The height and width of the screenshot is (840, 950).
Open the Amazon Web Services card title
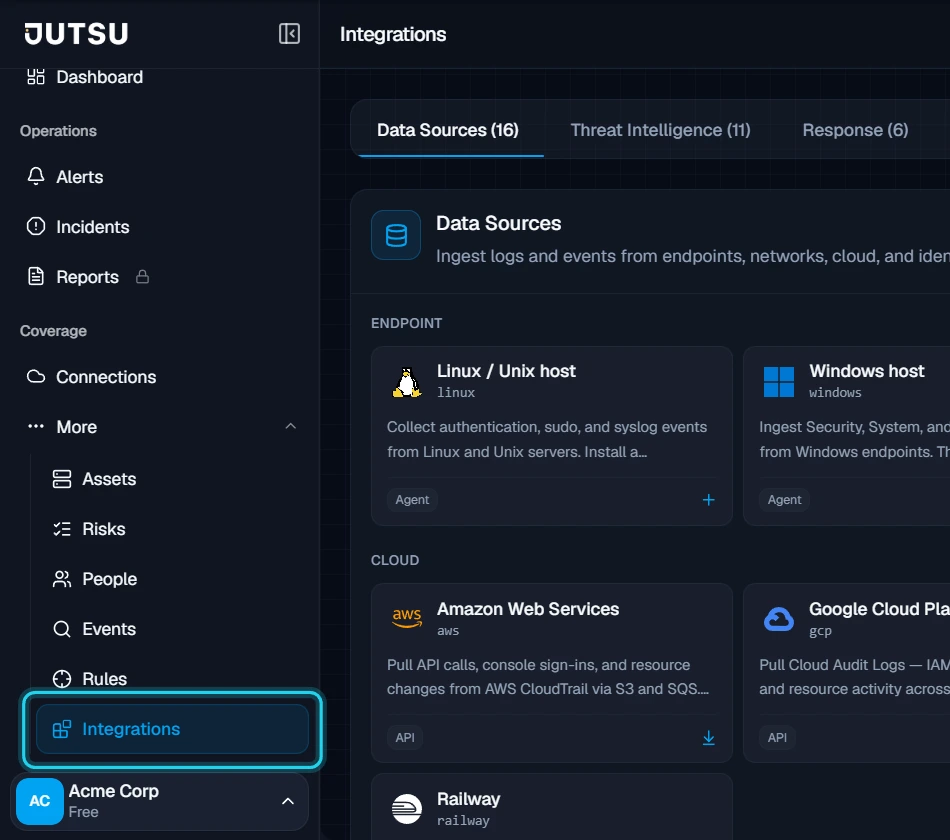tap(528, 608)
